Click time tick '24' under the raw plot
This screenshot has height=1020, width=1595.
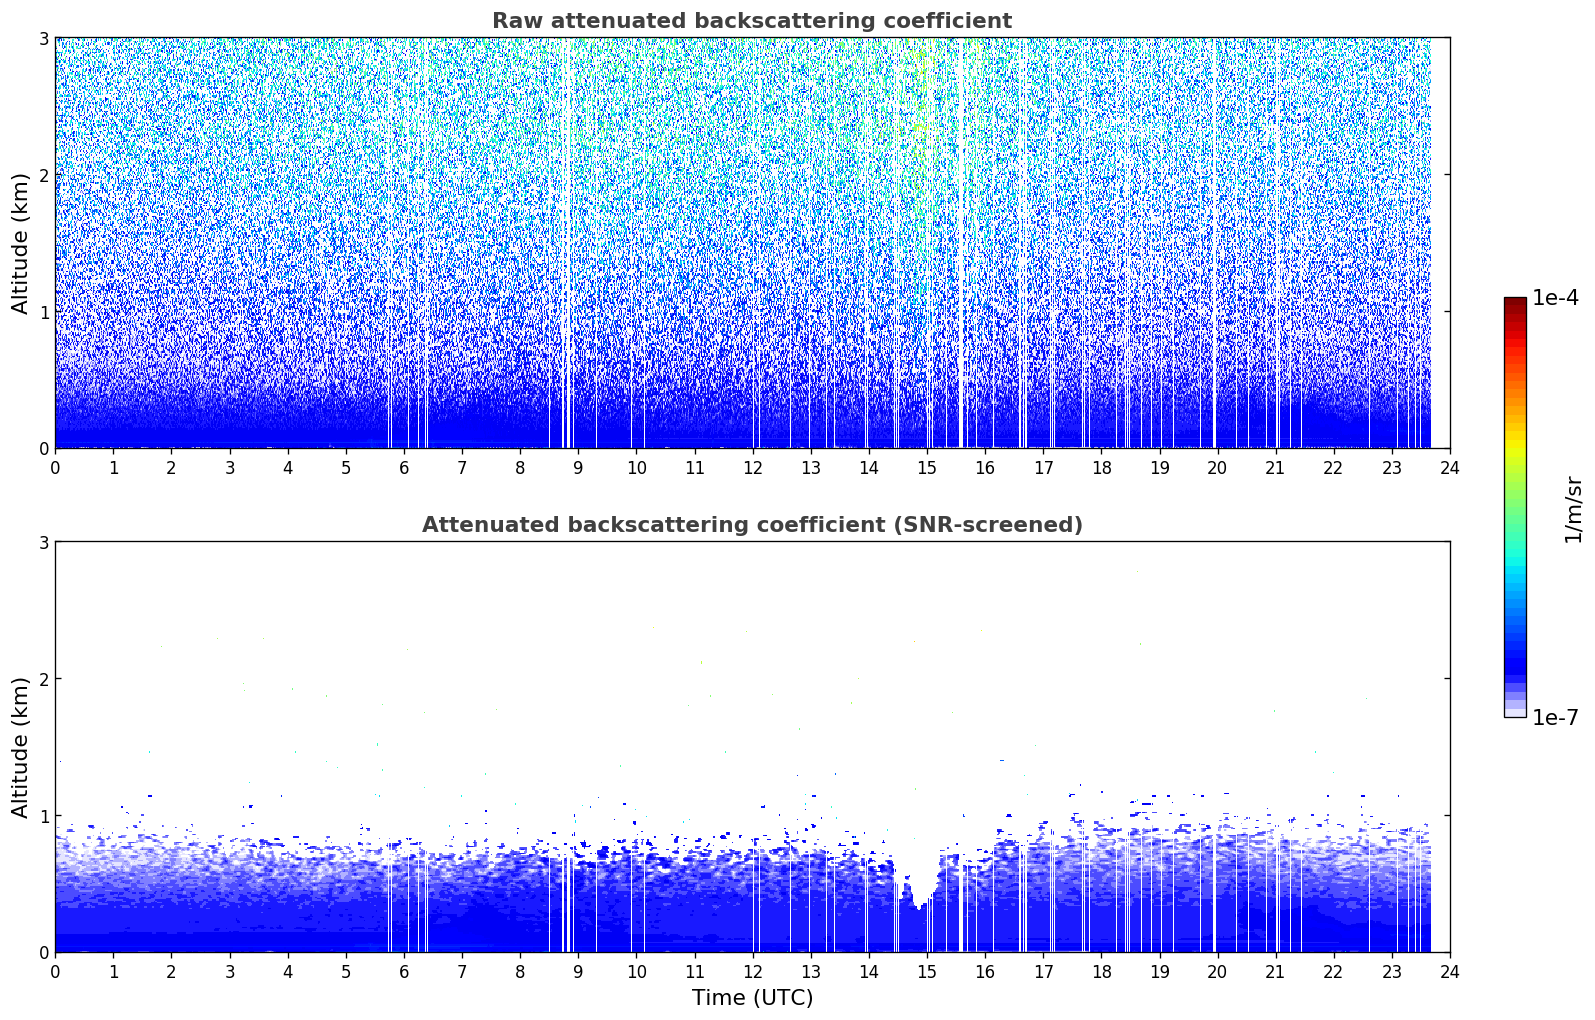[1450, 467]
